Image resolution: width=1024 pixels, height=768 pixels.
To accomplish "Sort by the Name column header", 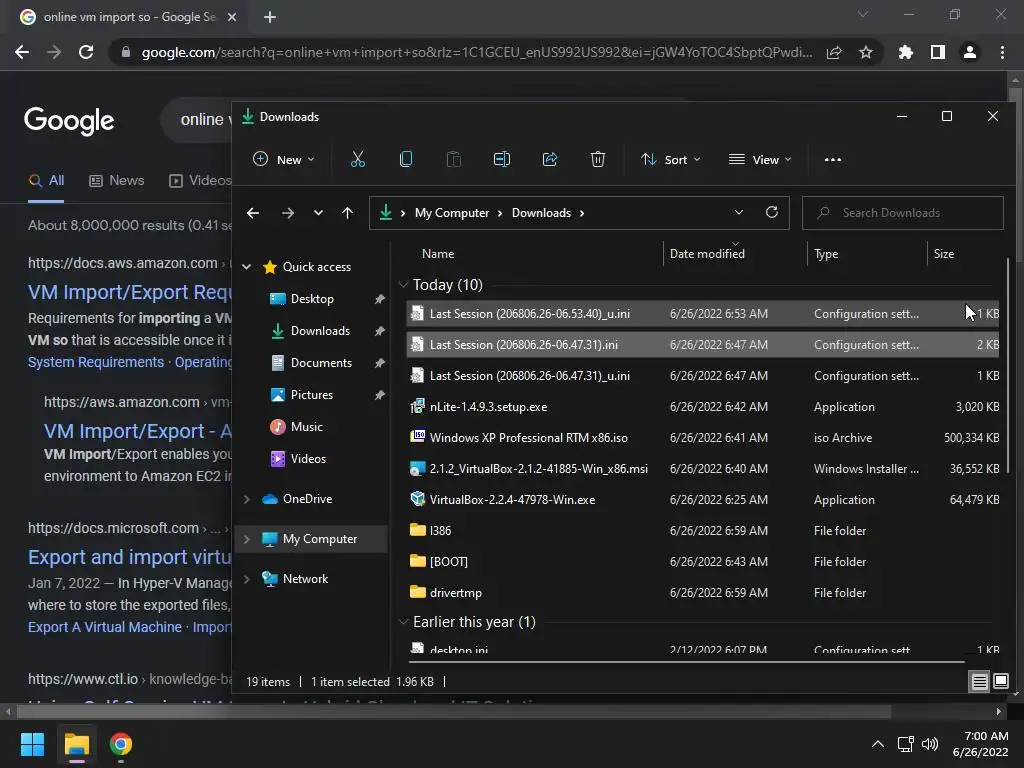I will pos(438,253).
